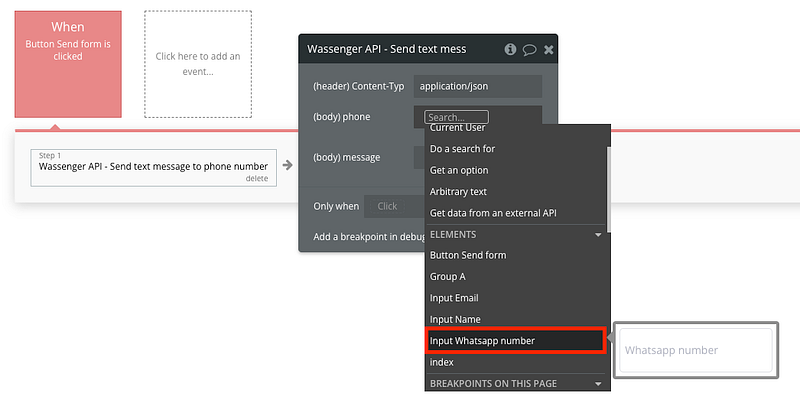Open the comment bubble icon in dialog header

(529, 48)
